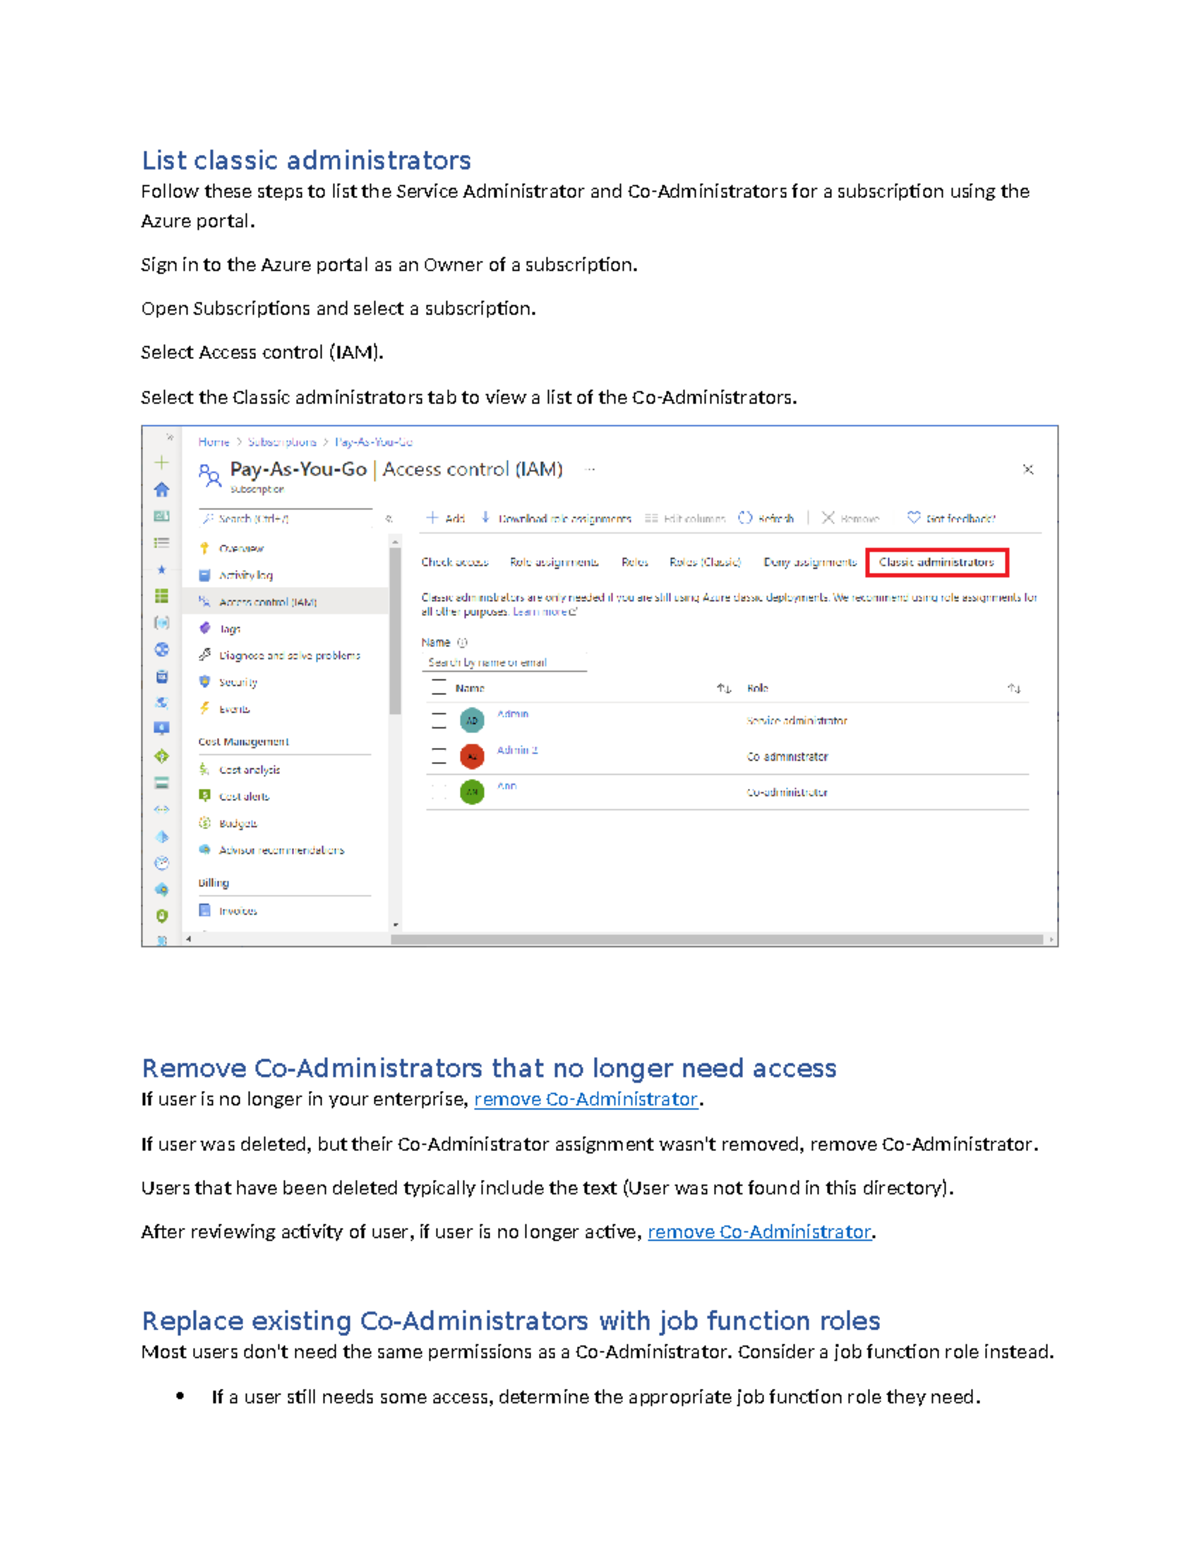Click the Budgets coin icon
The height and width of the screenshot is (1553, 1200).
[204, 823]
